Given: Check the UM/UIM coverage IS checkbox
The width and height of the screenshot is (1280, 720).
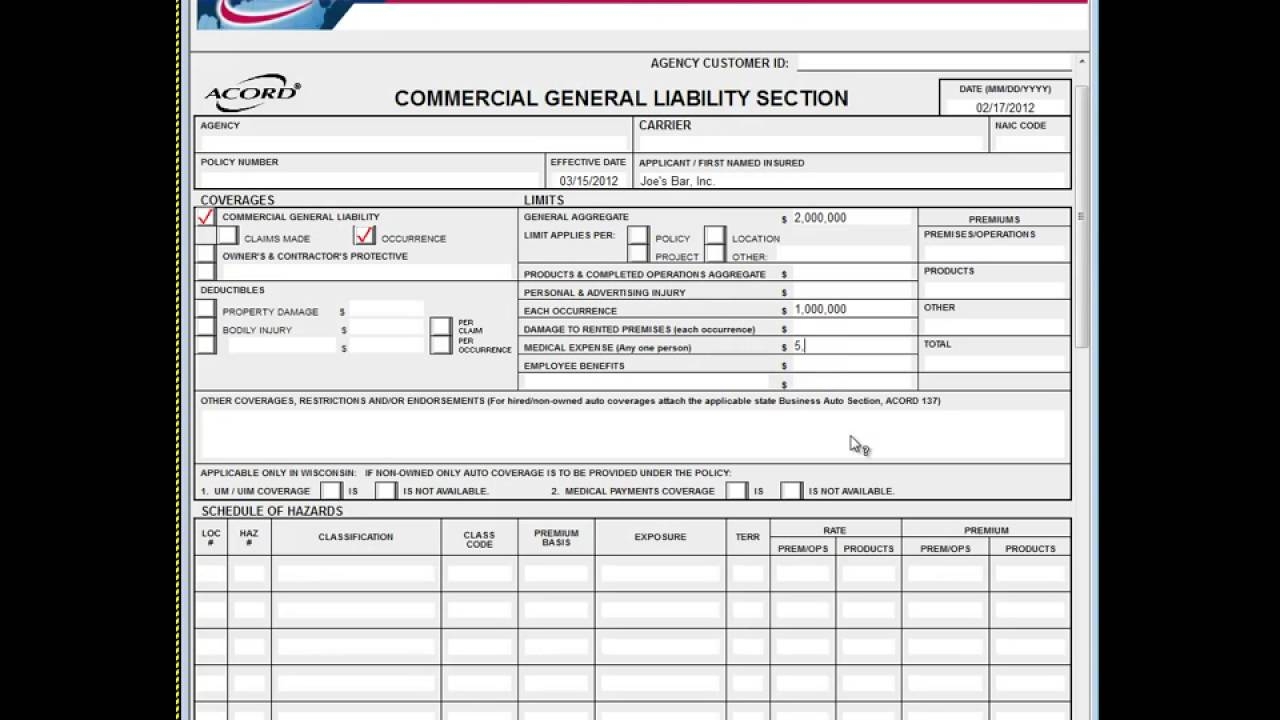Looking at the screenshot, I should click(x=331, y=490).
